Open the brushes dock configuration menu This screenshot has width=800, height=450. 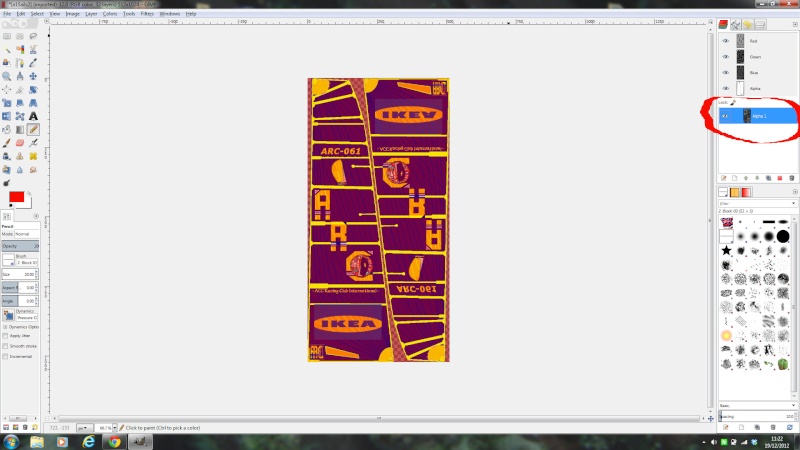click(795, 192)
